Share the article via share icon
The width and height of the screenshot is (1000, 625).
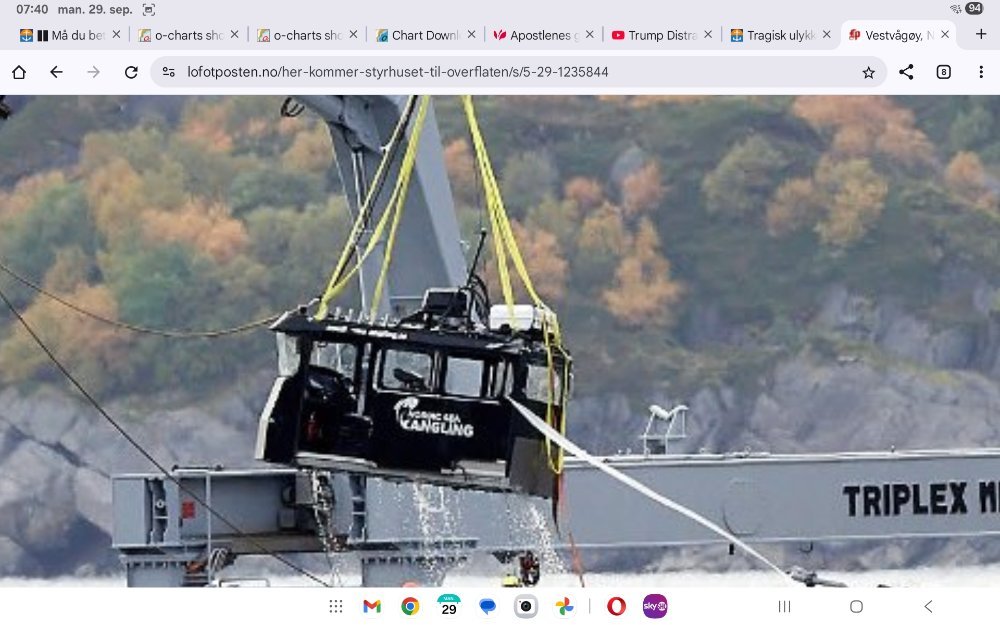click(906, 72)
